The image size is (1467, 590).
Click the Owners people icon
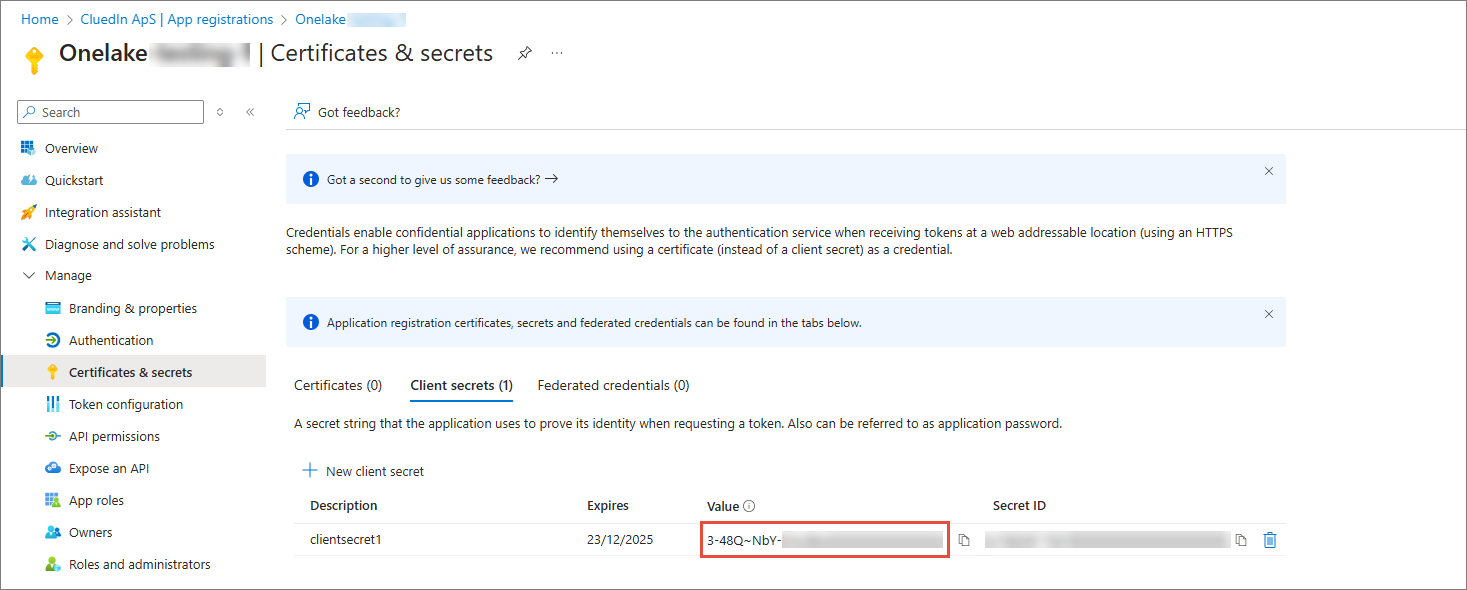tap(53, 532)
